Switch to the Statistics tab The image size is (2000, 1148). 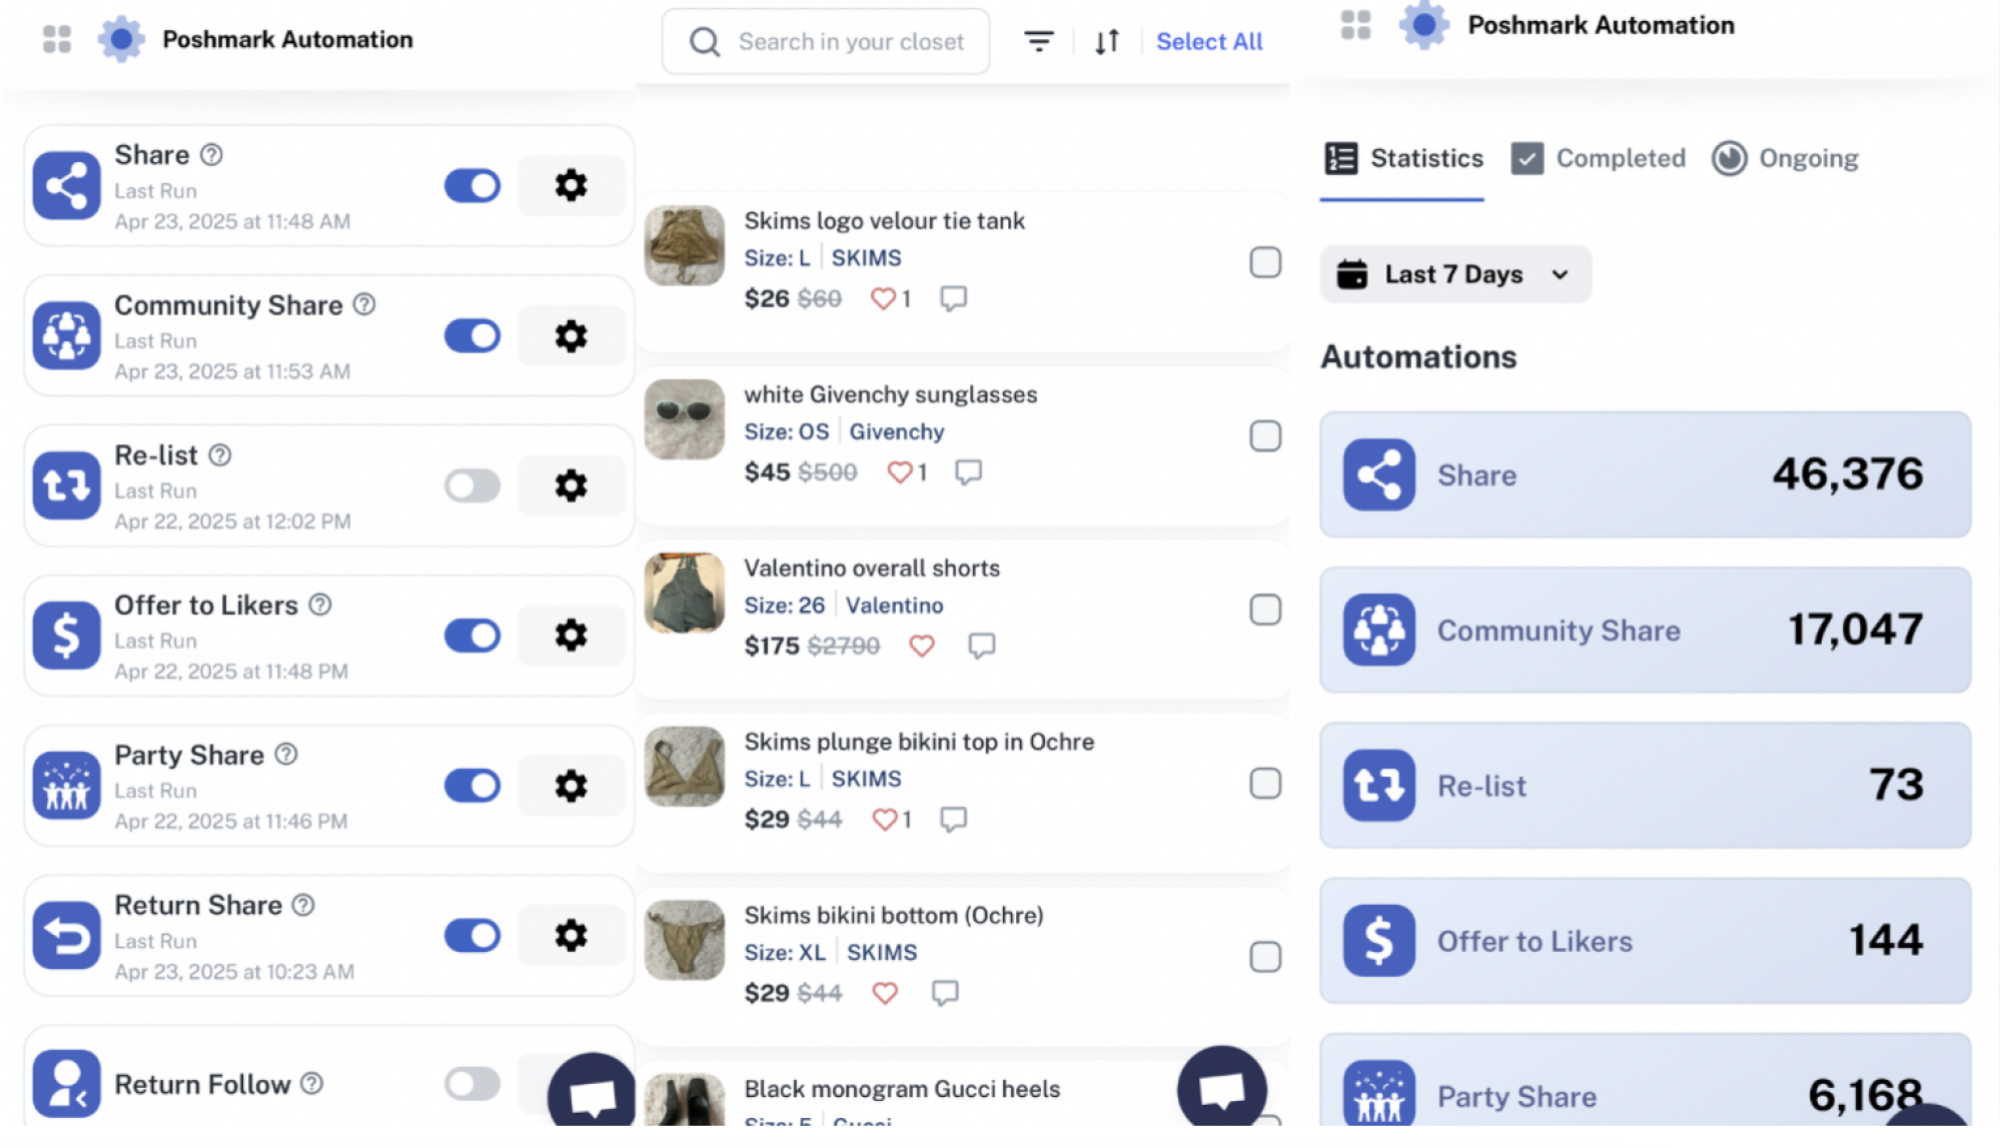click(1402, 159)
